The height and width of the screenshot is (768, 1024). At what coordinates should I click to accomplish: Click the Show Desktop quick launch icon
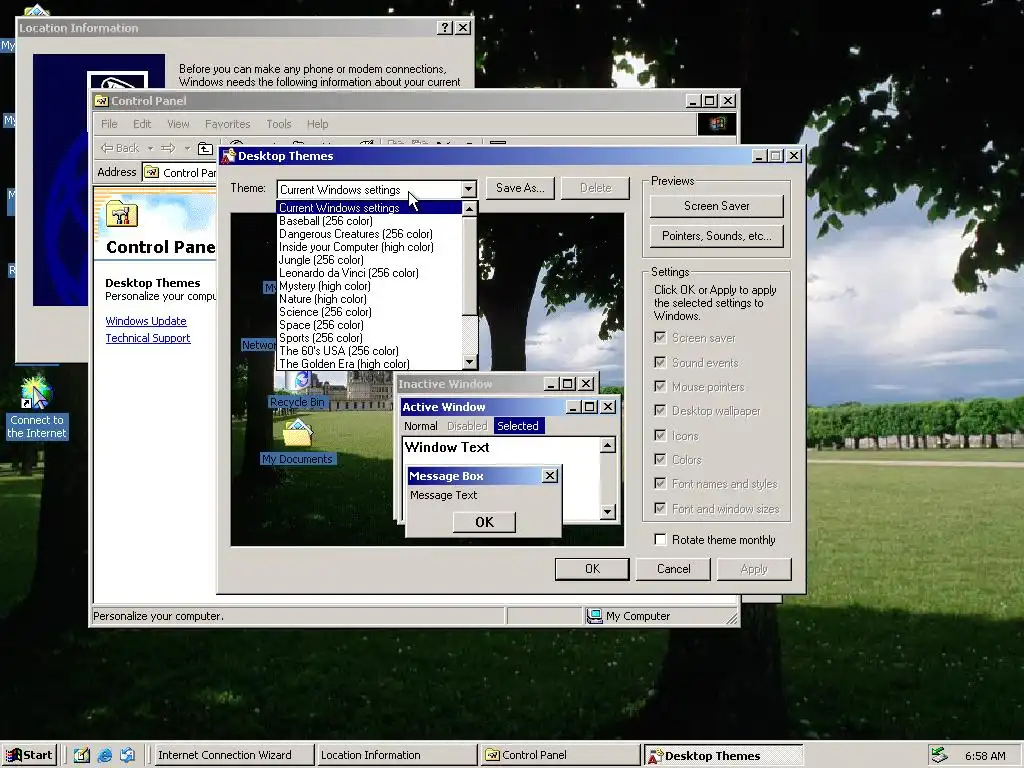(82, 756)
